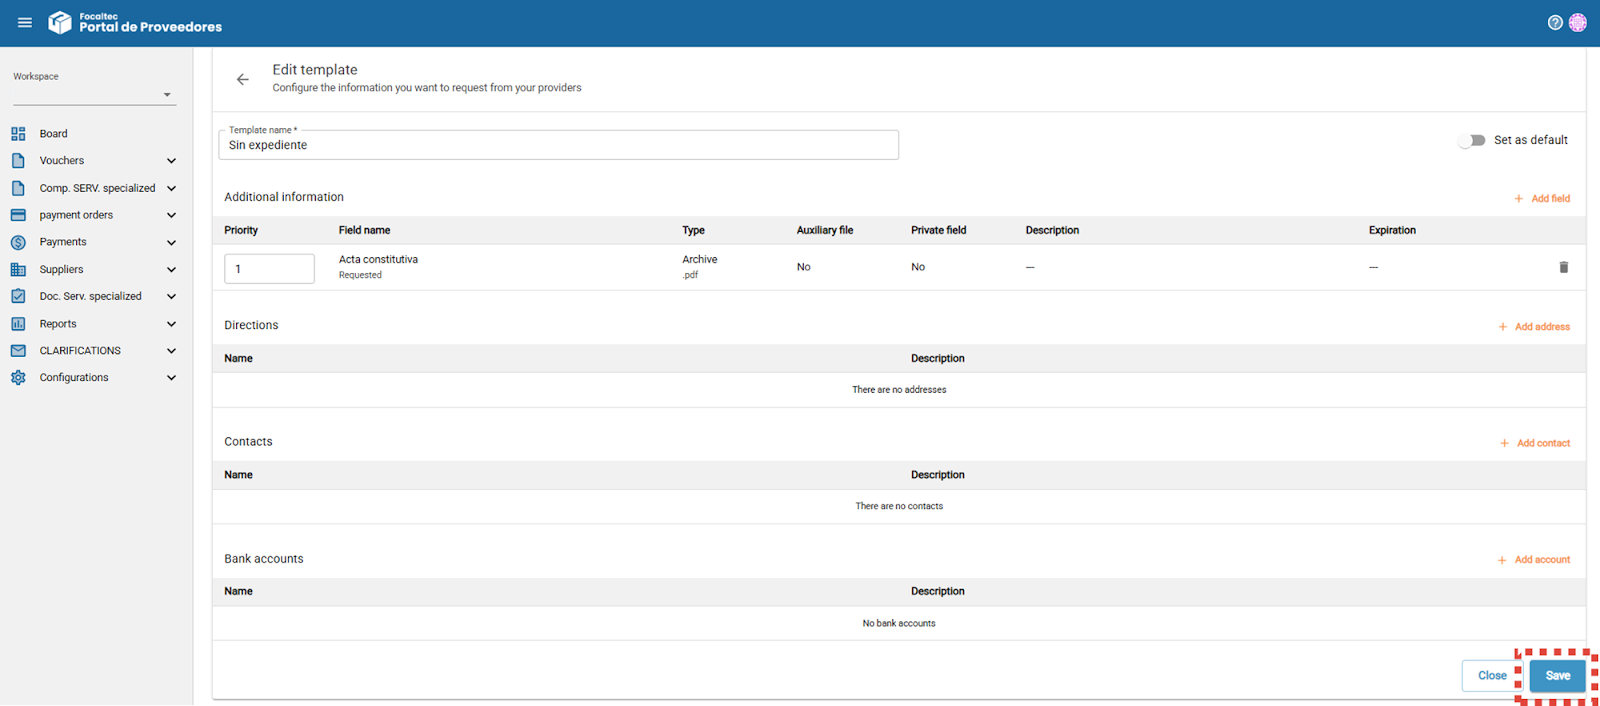Screen dimensions: 1600x706
Task: Select Configurations in the sidebar
Action: (74, 378)
